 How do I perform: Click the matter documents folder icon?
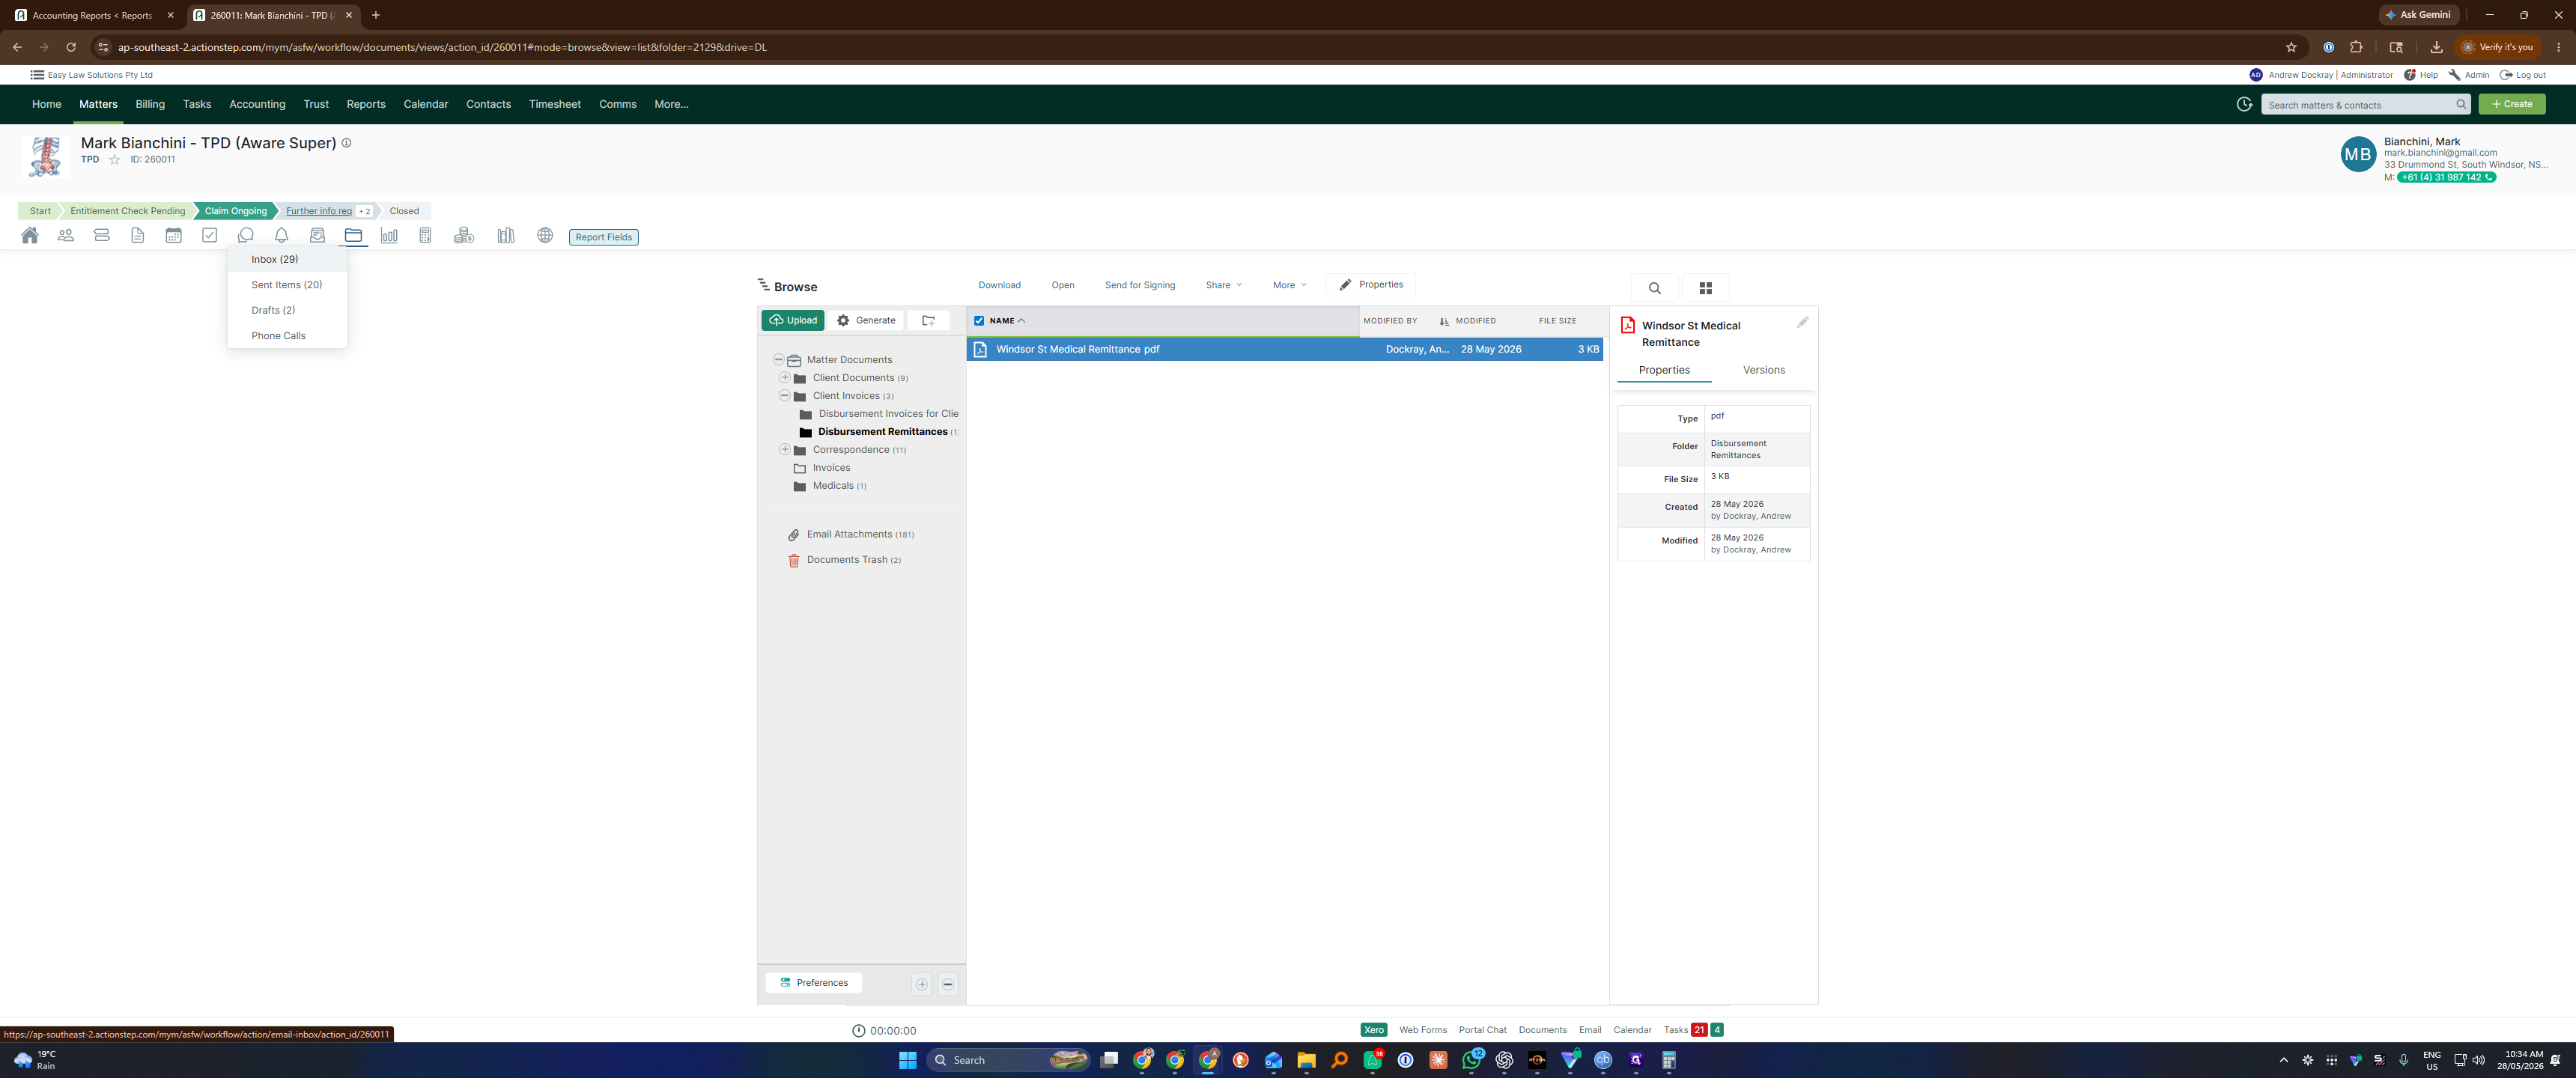pyautogui.click(x=354, y=236)
